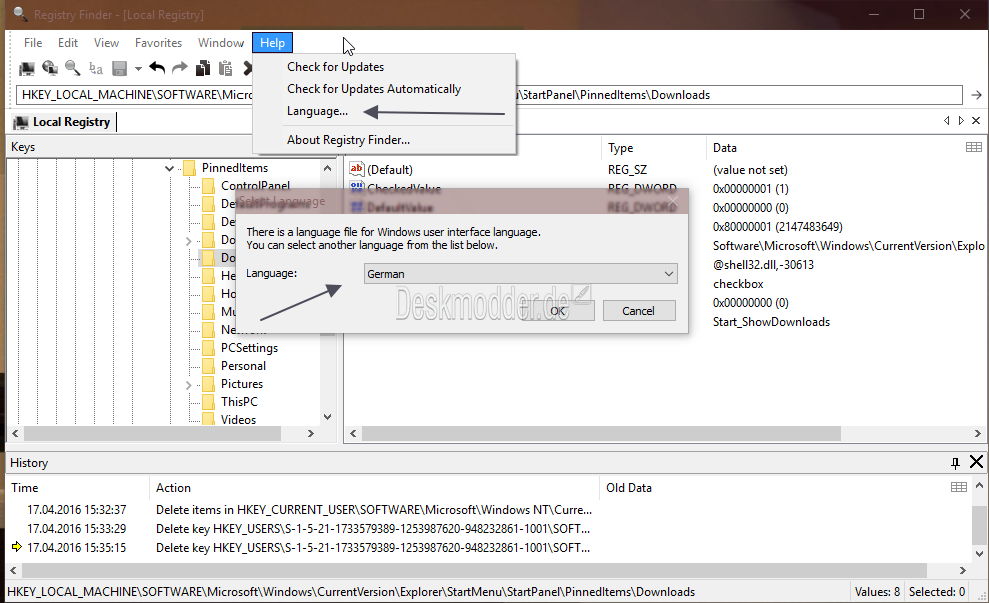This screenshot has height=603, width=989.
Task: Collapse the PinnedItems tree node
Action: pos(169,168)
